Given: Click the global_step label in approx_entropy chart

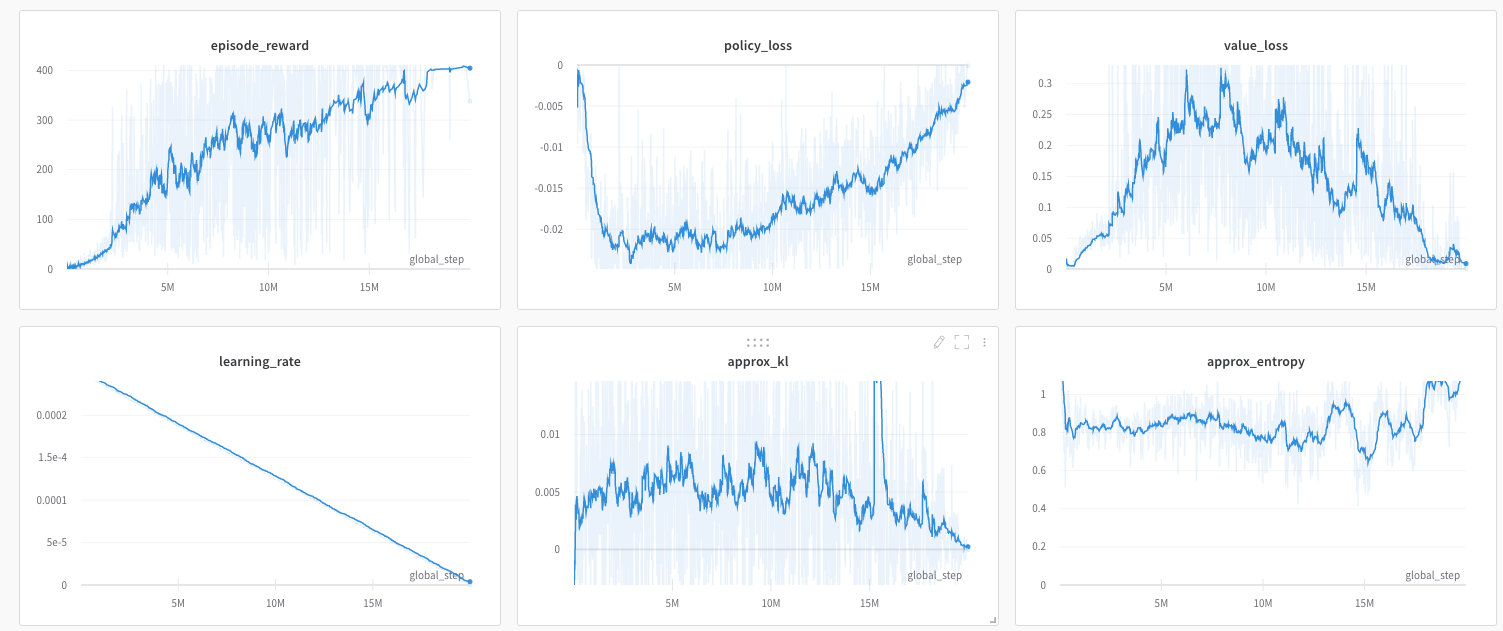Looking at the screenshot, I should click(x=1432, y=575).
